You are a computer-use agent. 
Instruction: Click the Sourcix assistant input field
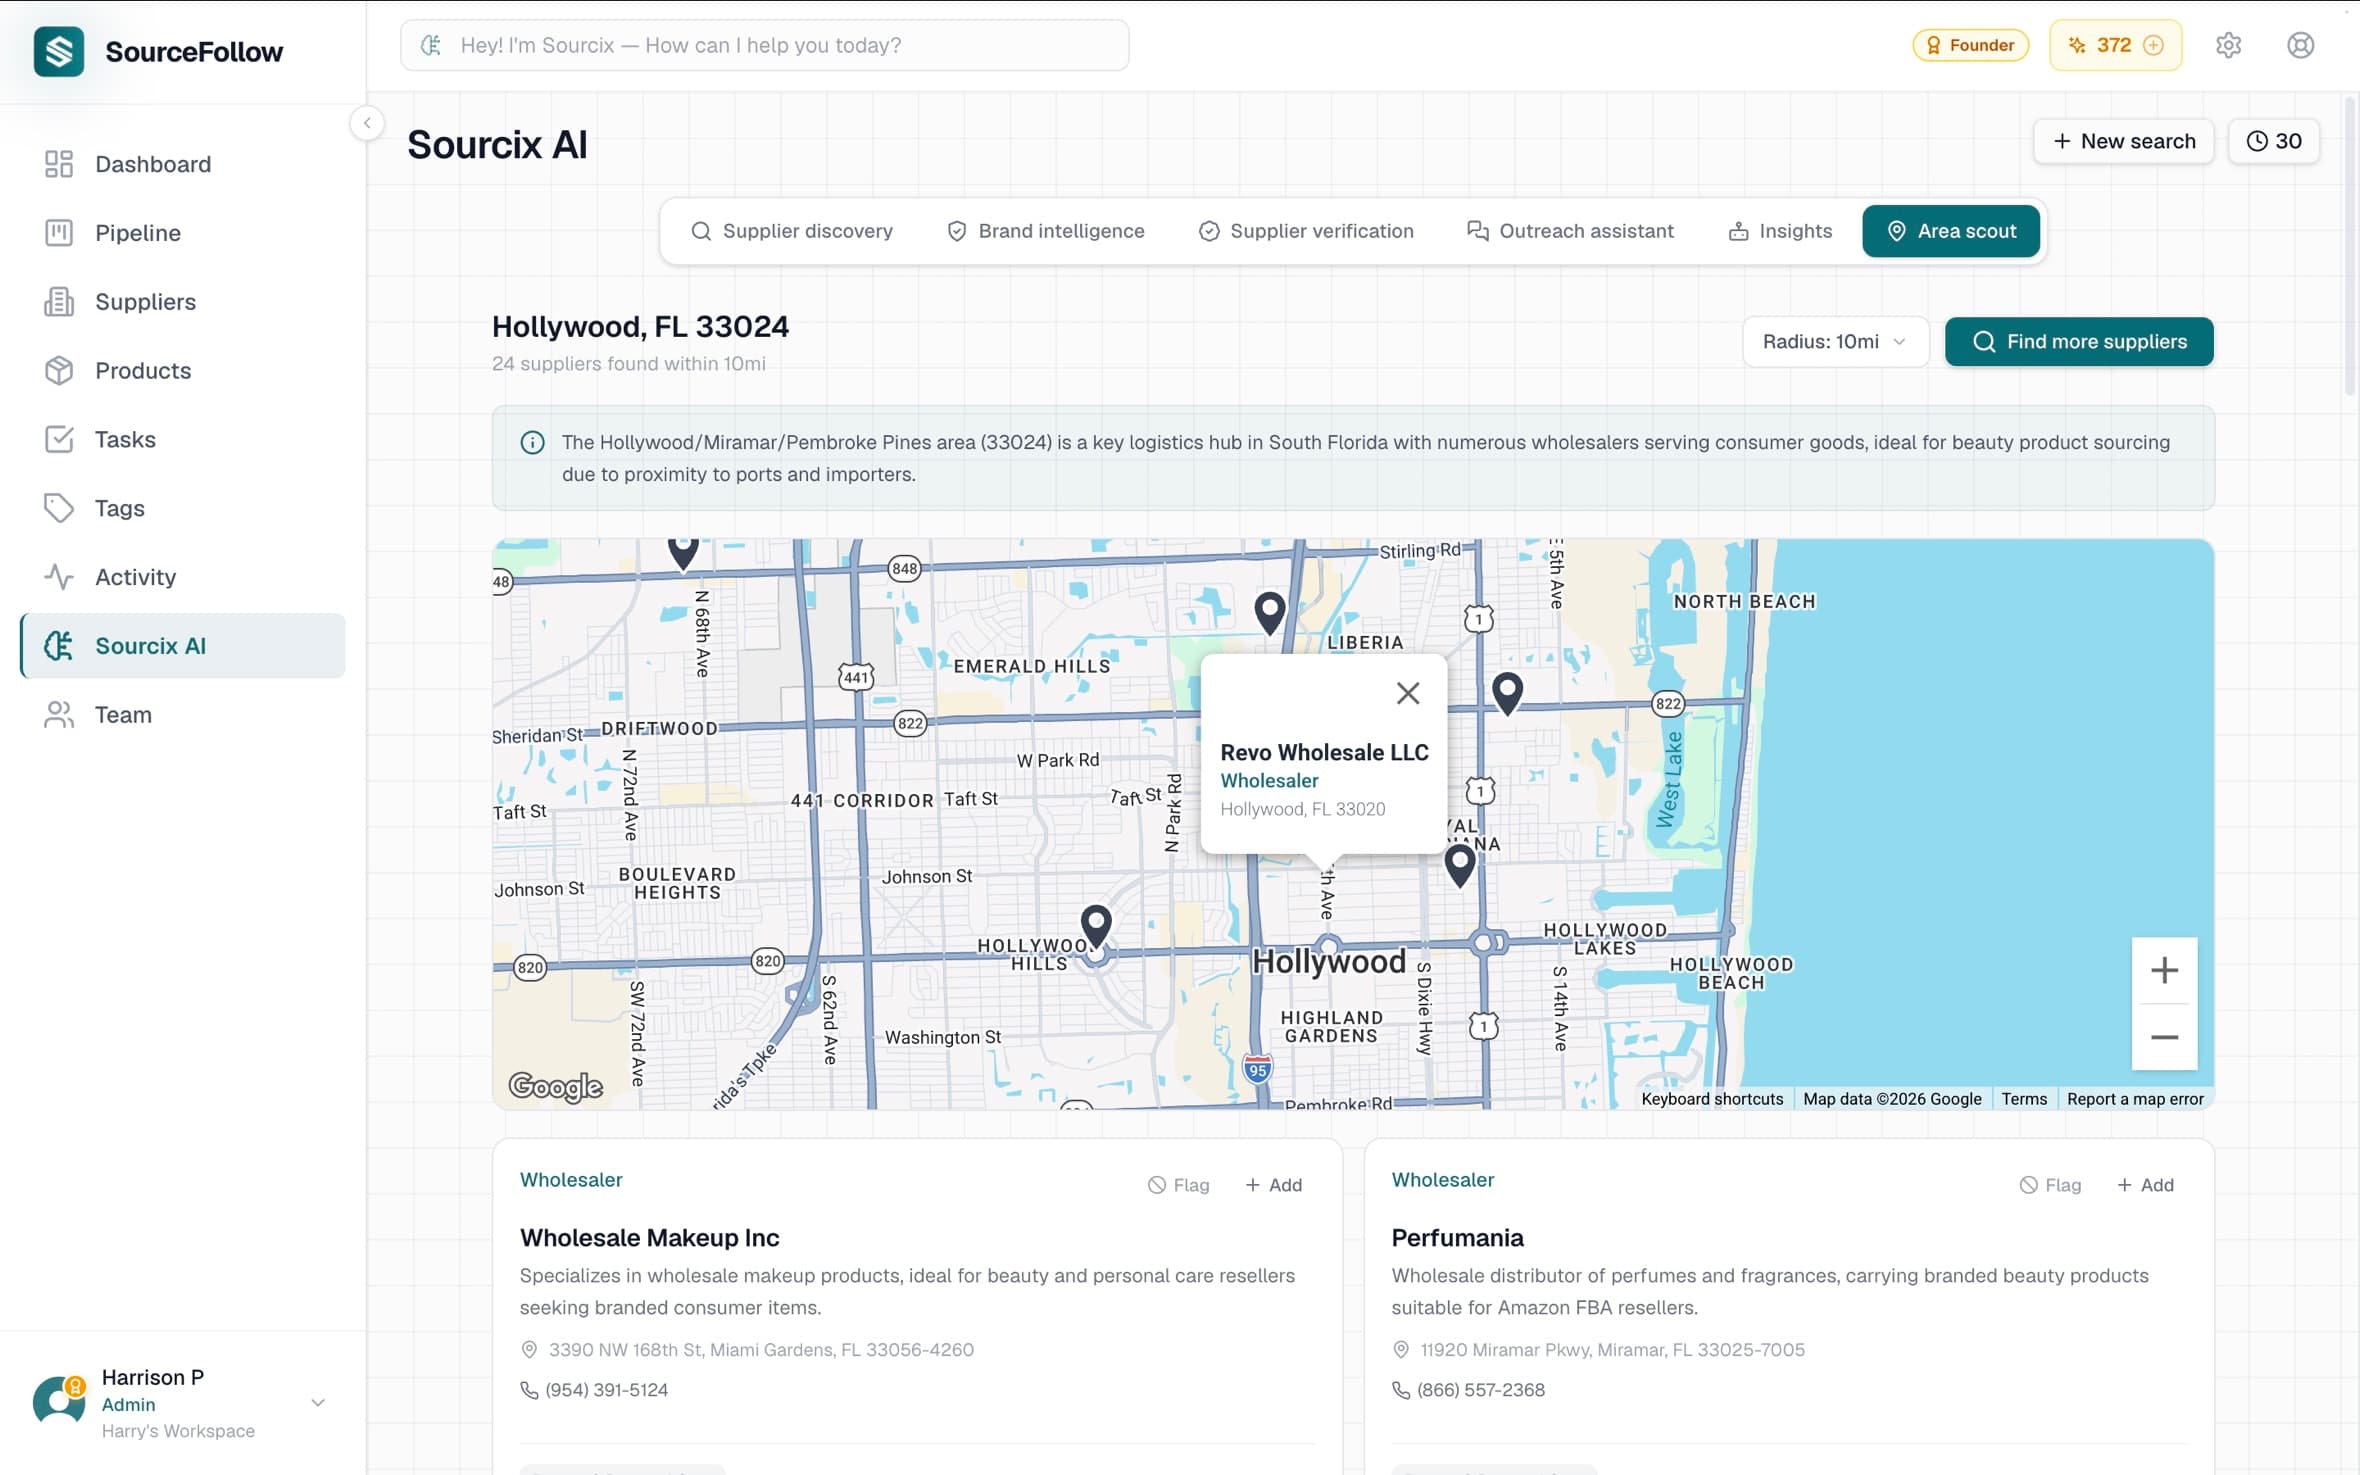[x=765, y=45]
